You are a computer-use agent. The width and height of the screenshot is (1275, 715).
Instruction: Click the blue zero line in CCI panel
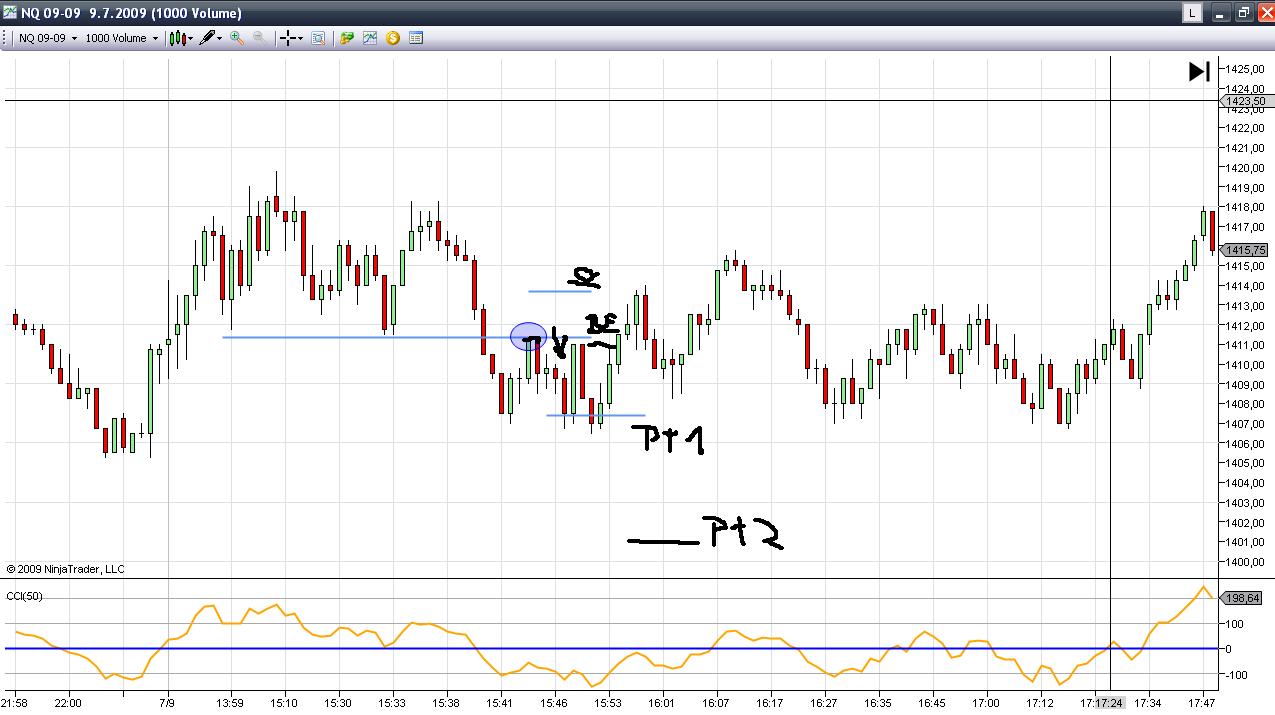click(x=612, y=648)
